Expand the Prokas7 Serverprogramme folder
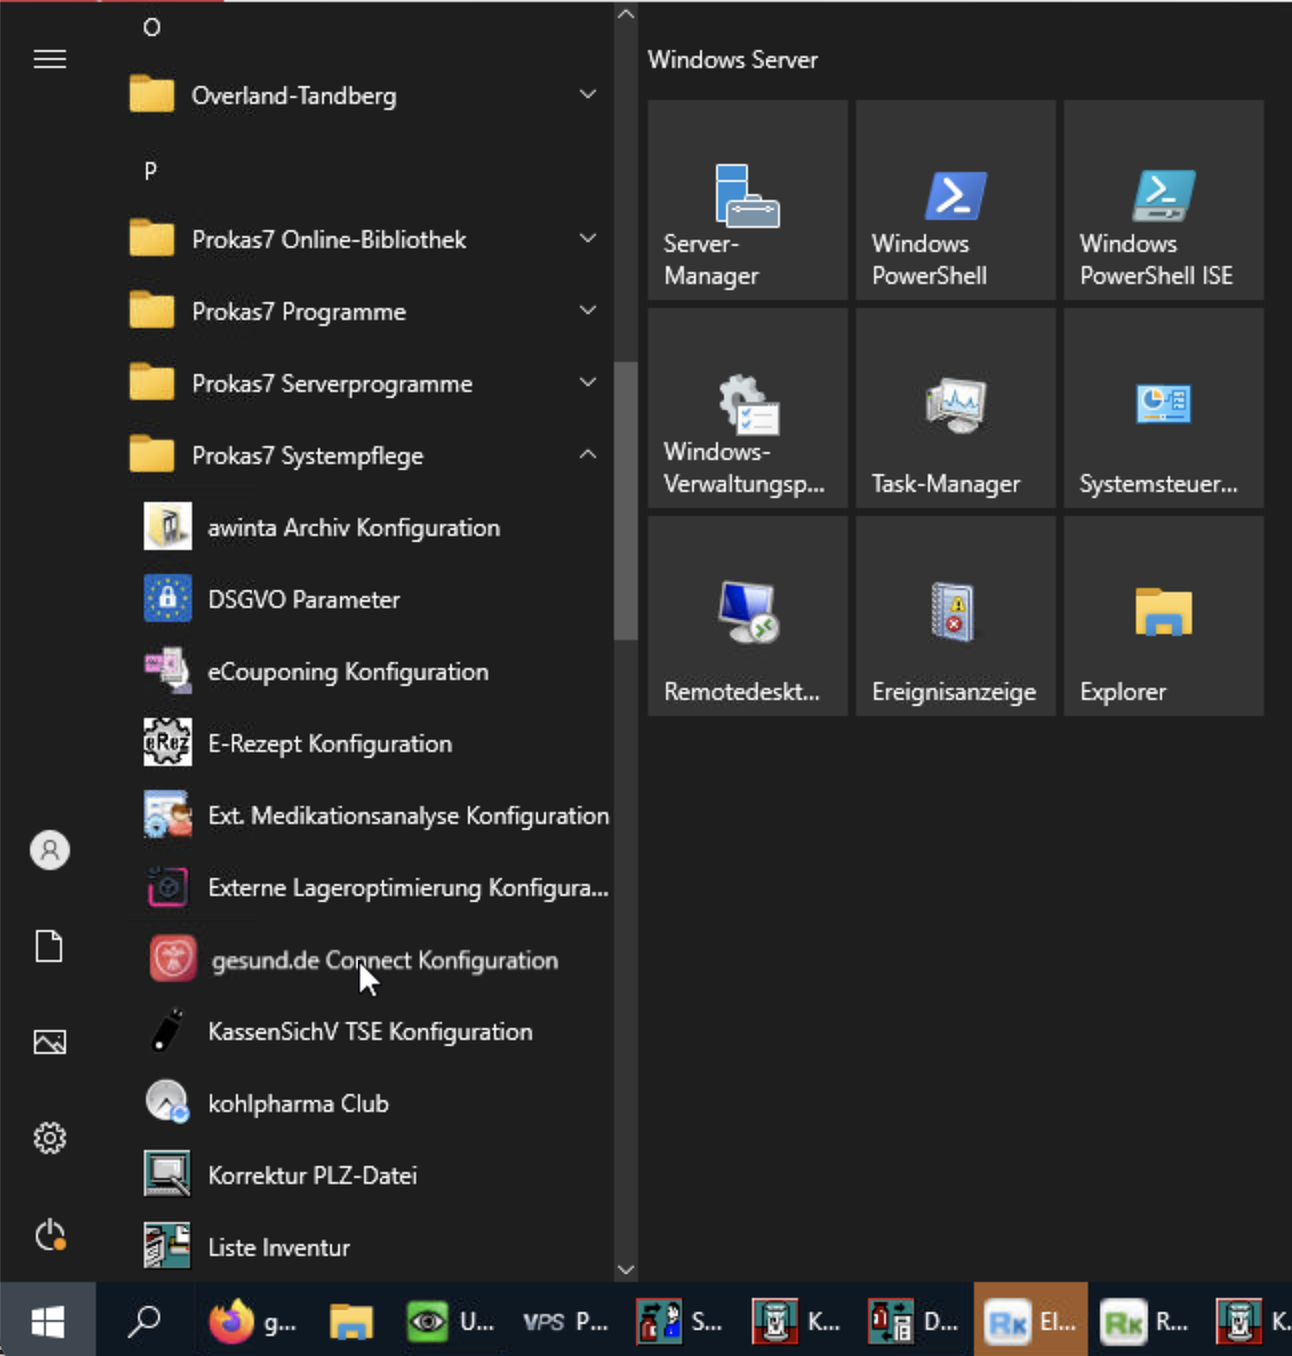 click(370, 383)
